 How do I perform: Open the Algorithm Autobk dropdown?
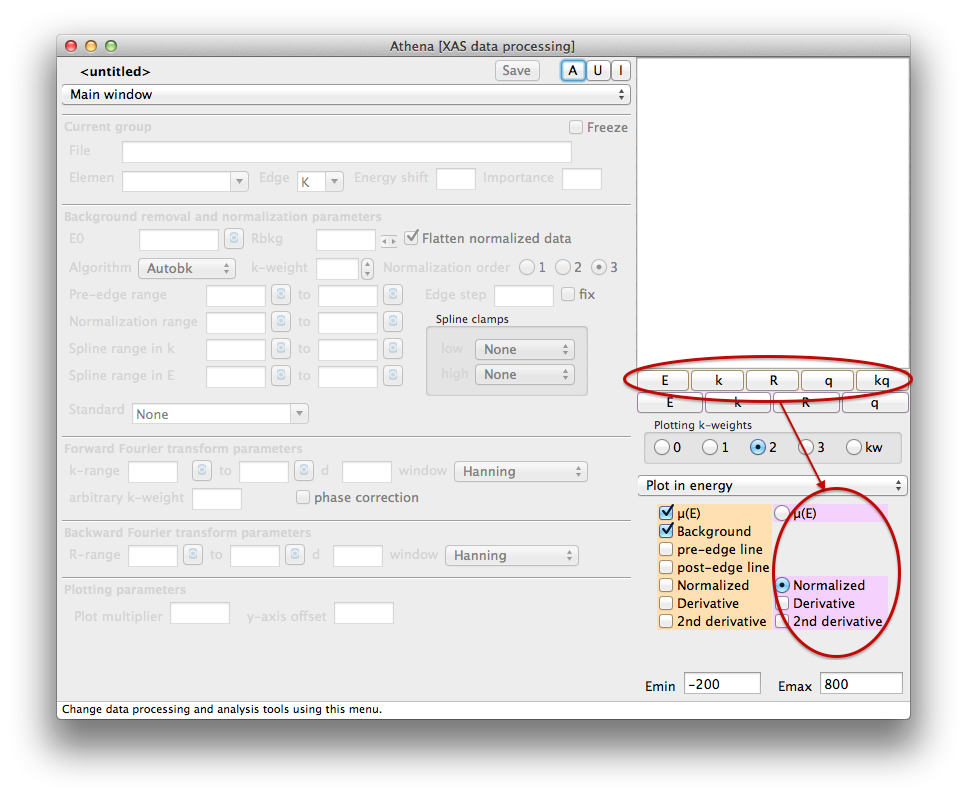pos(187,268)
